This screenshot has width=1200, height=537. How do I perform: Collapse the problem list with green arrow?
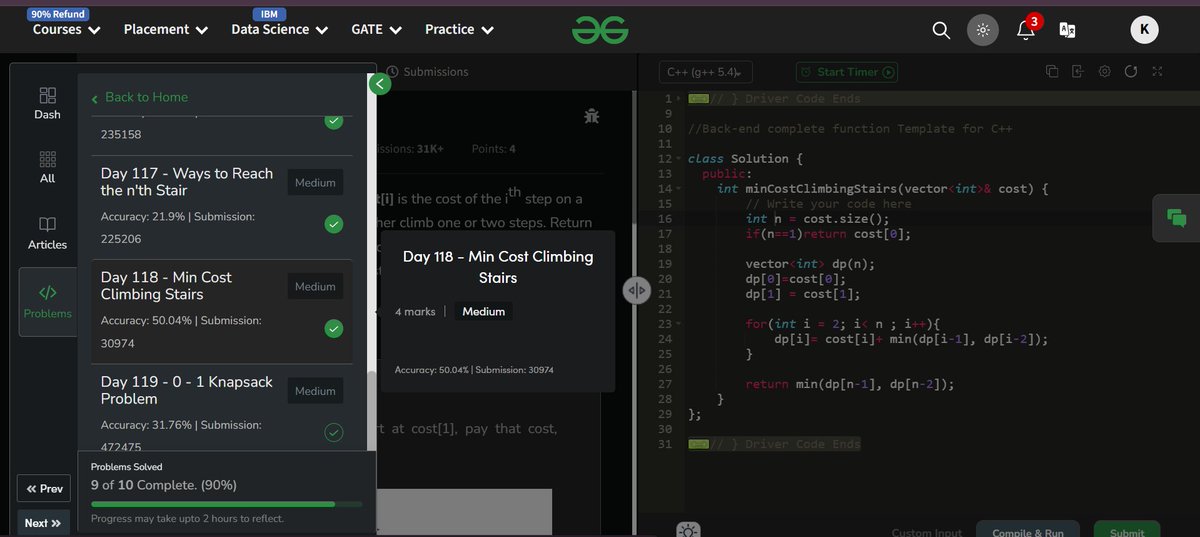pyautogui.click(x=378, y=84)
